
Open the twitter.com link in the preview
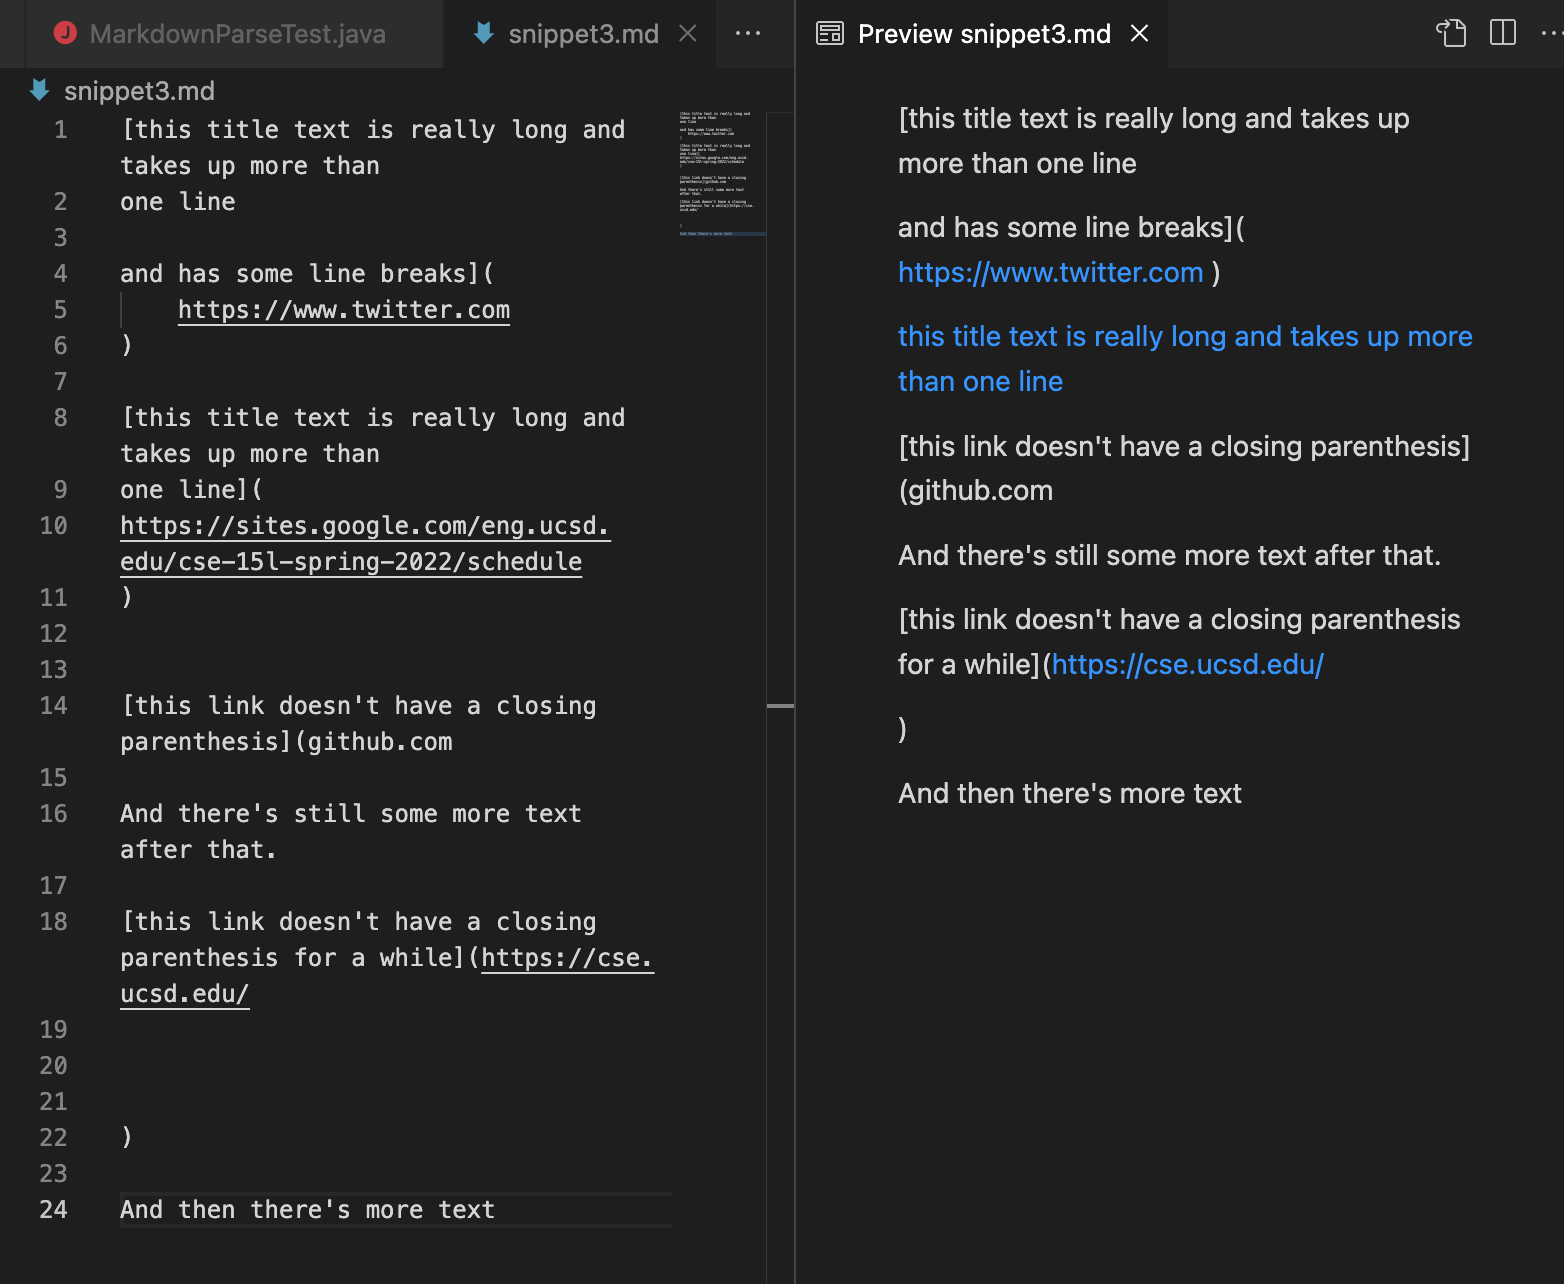click(1050, 272)
